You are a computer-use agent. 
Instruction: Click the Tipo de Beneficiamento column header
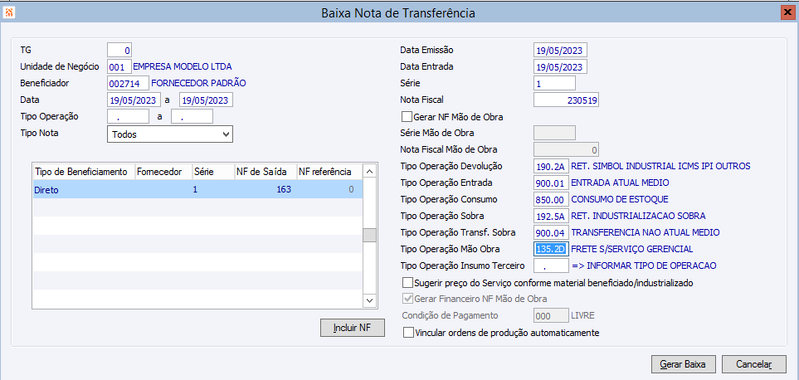pyautogui.click(x=84, y=172)
